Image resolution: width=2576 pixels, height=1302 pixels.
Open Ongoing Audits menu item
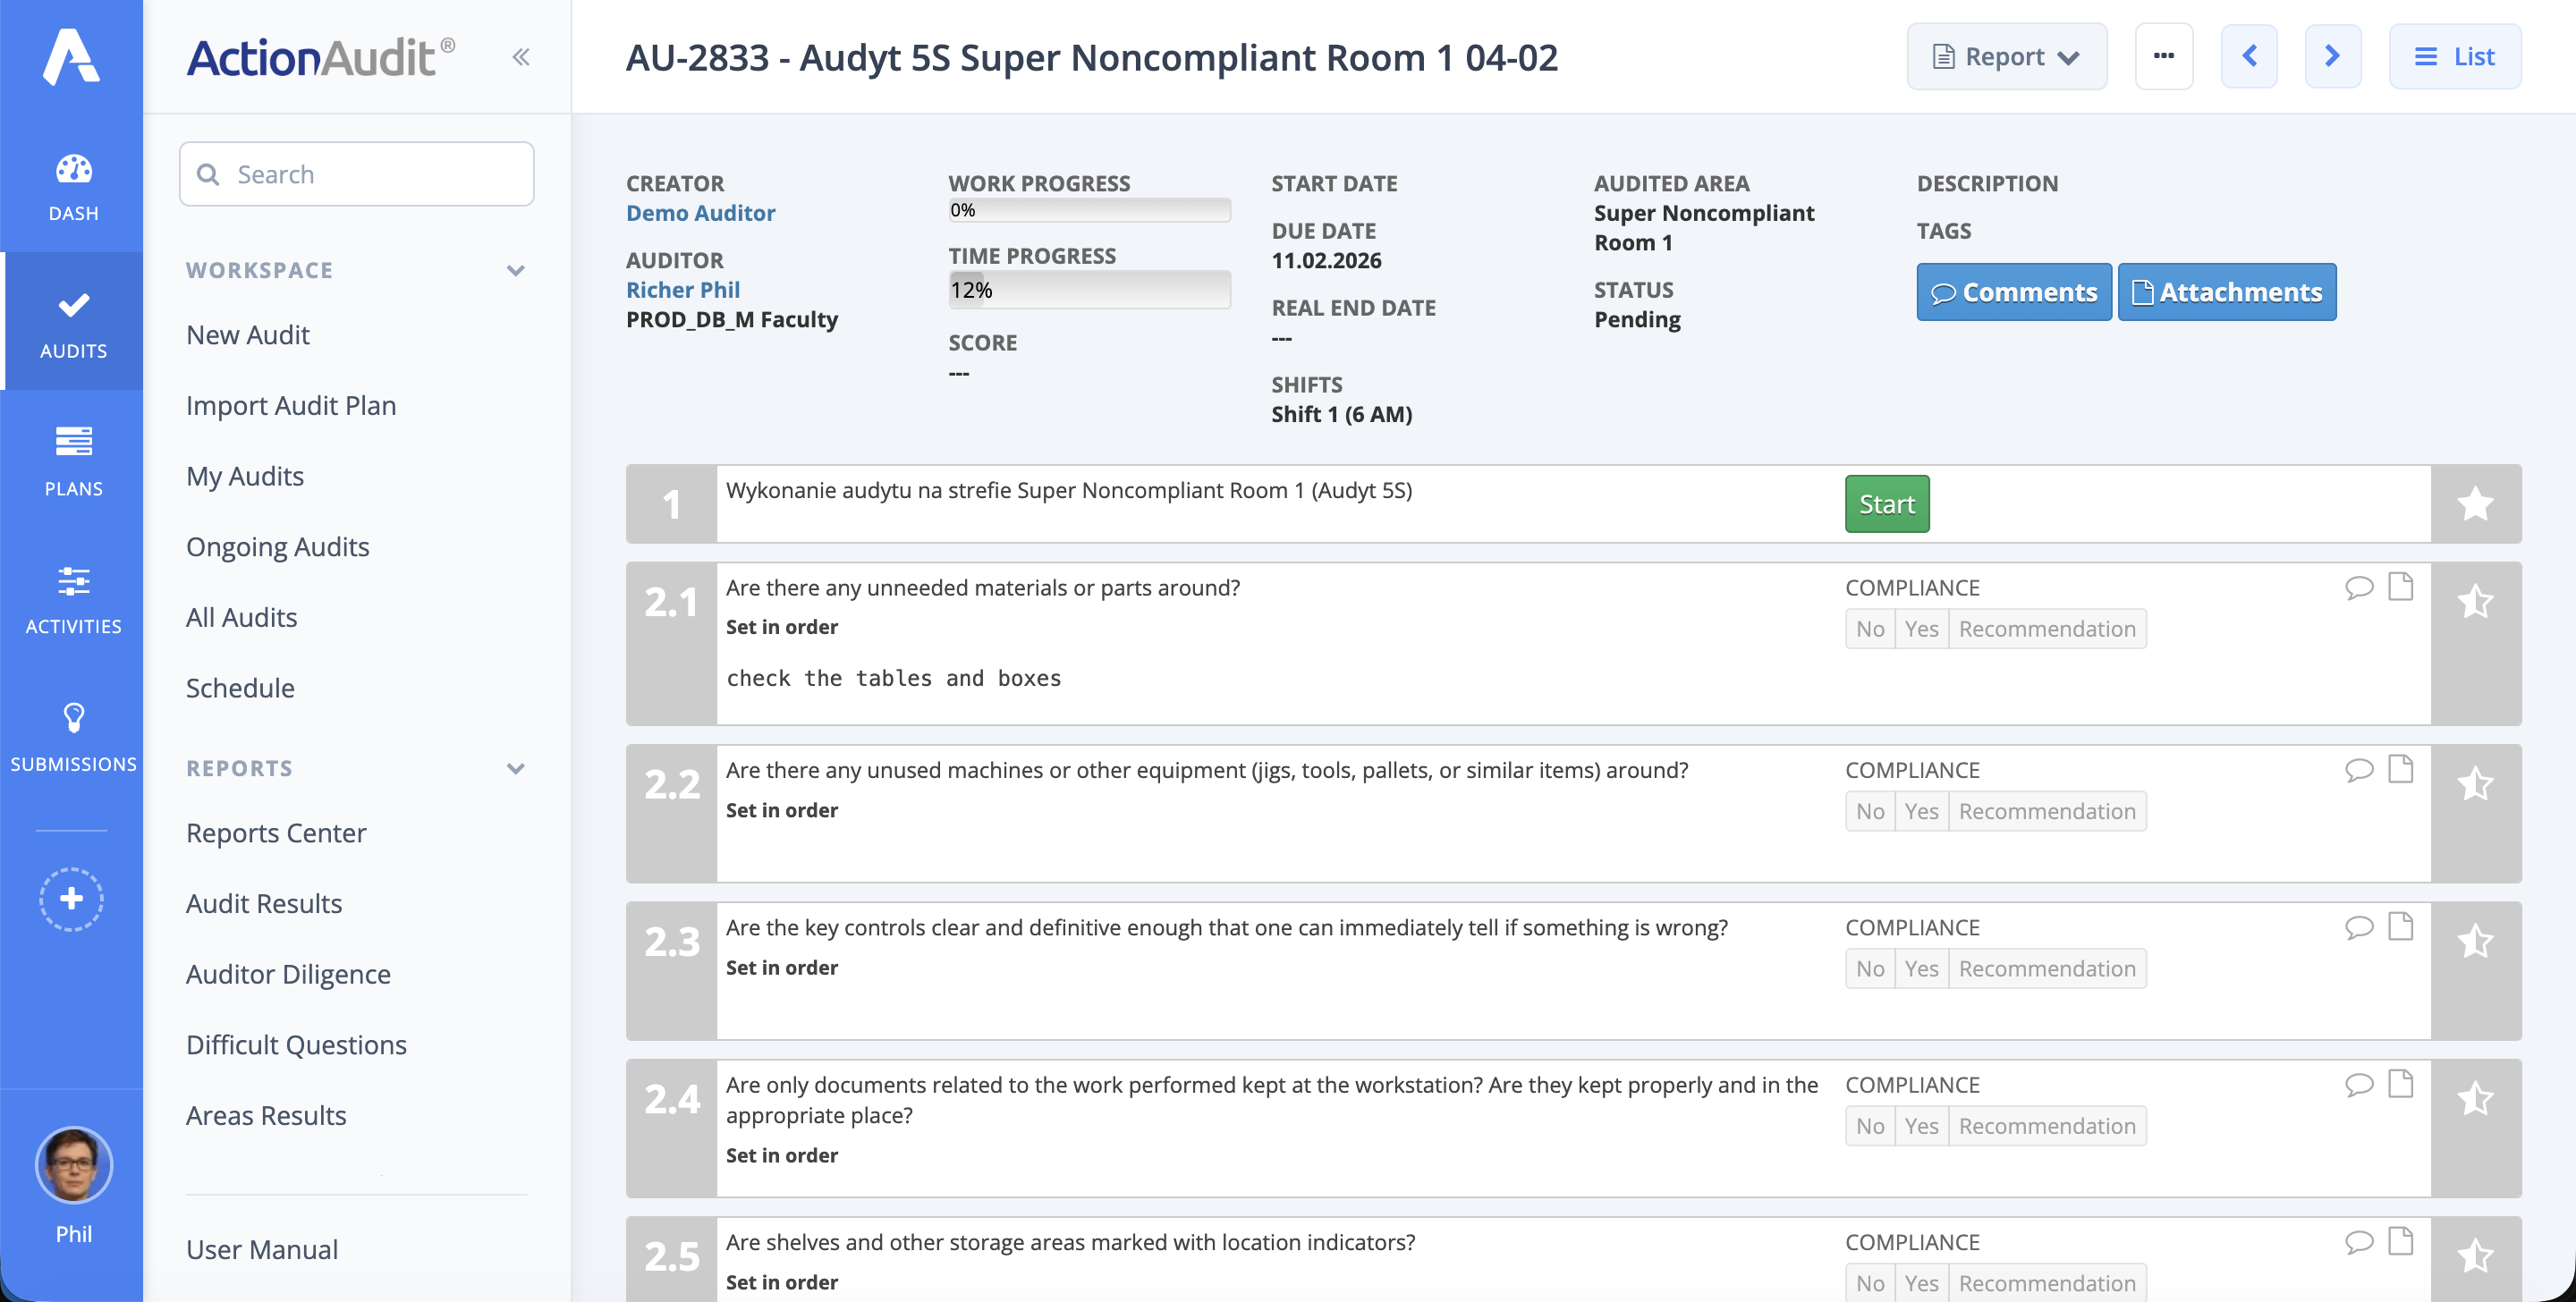(x=277, y=546)
